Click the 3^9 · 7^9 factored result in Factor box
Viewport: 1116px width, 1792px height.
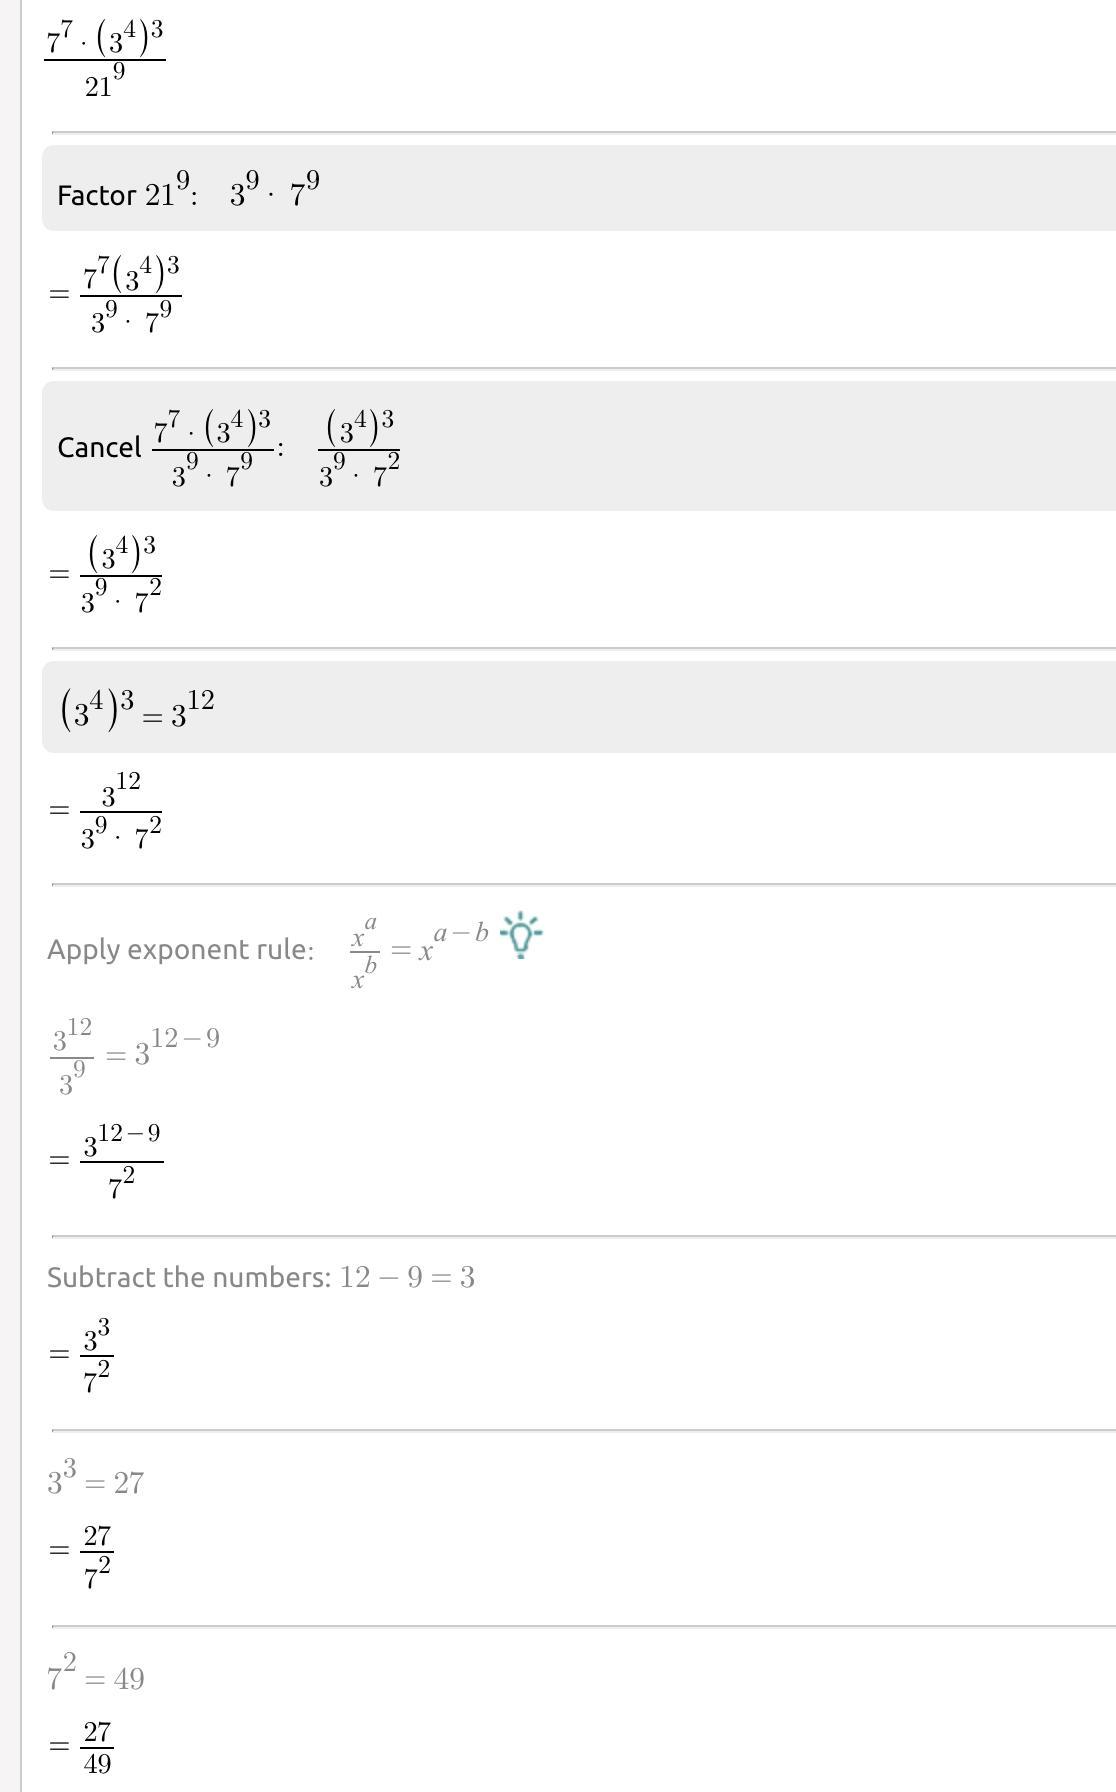point(274,189)
